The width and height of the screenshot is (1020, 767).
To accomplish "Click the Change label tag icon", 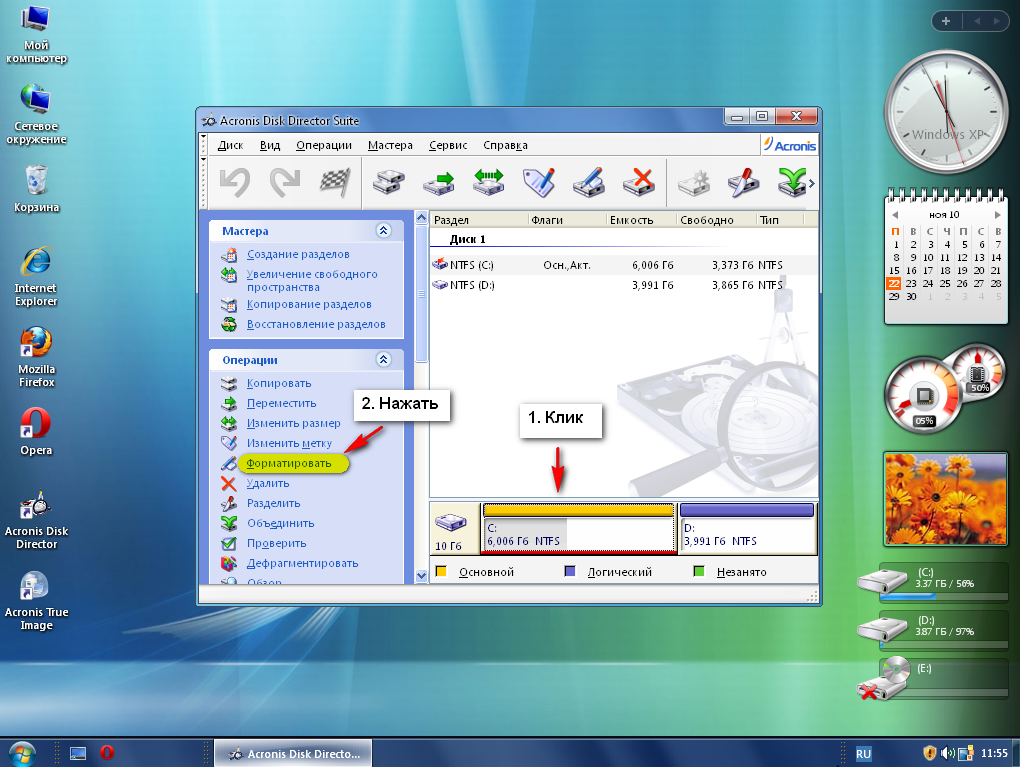I will pyautogui.click(x=539, y=182).
